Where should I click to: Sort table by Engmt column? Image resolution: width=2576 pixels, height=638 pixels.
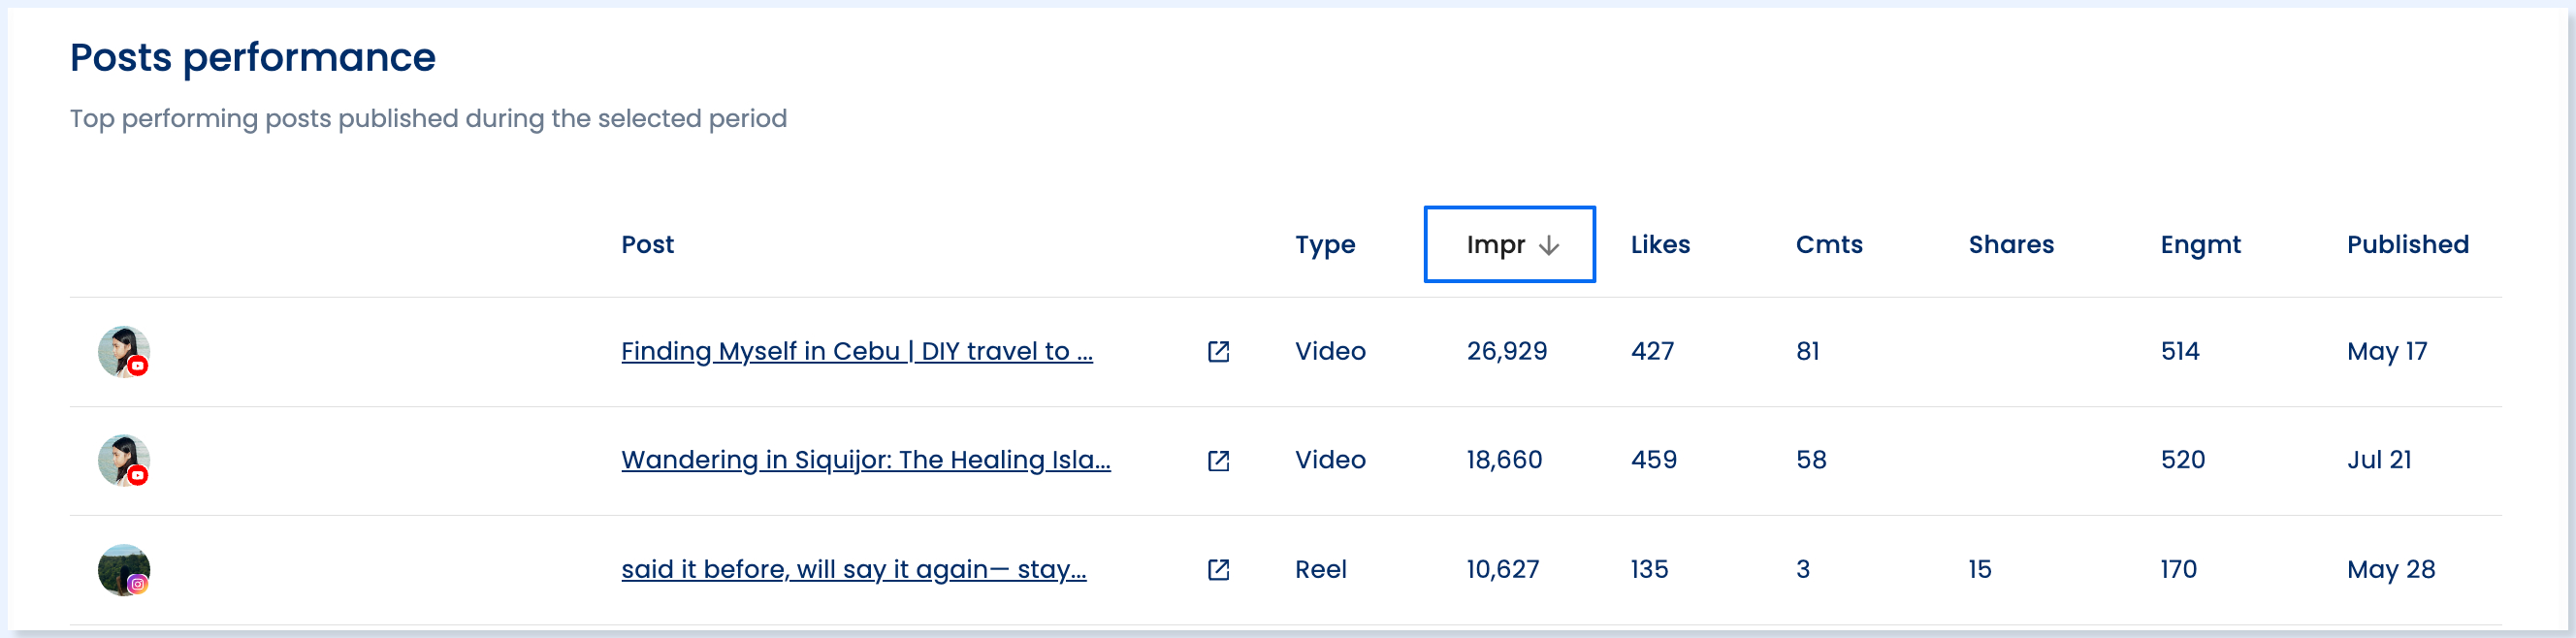(x=2200, y=245)
